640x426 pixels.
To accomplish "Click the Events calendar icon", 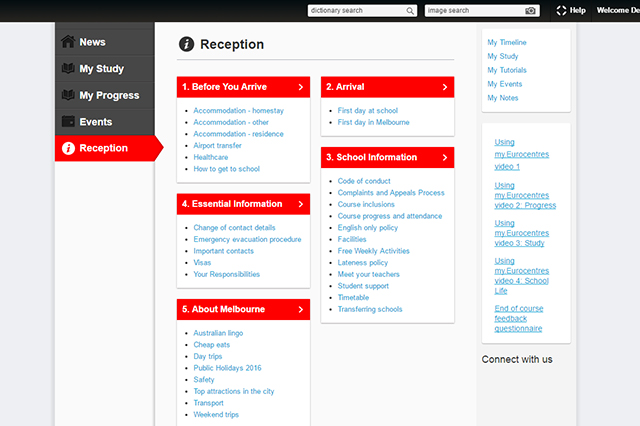I will point(68,121).
